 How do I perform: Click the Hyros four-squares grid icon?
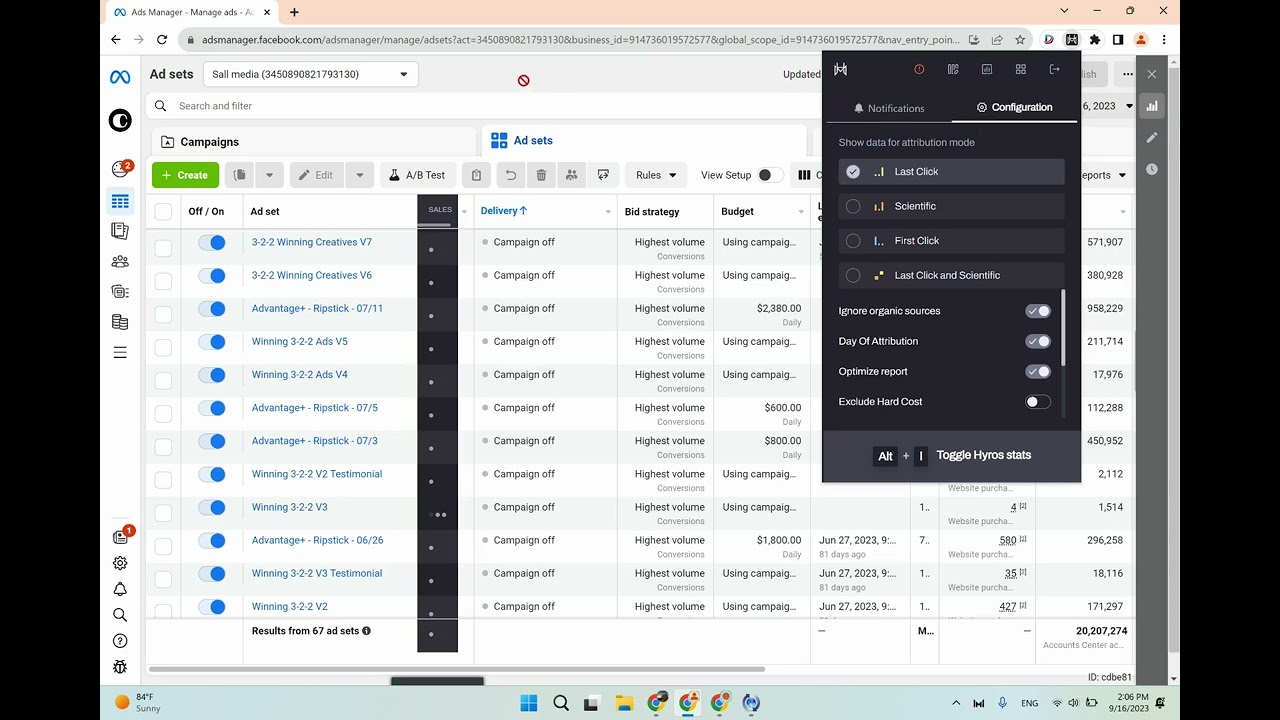[1021, 69]
